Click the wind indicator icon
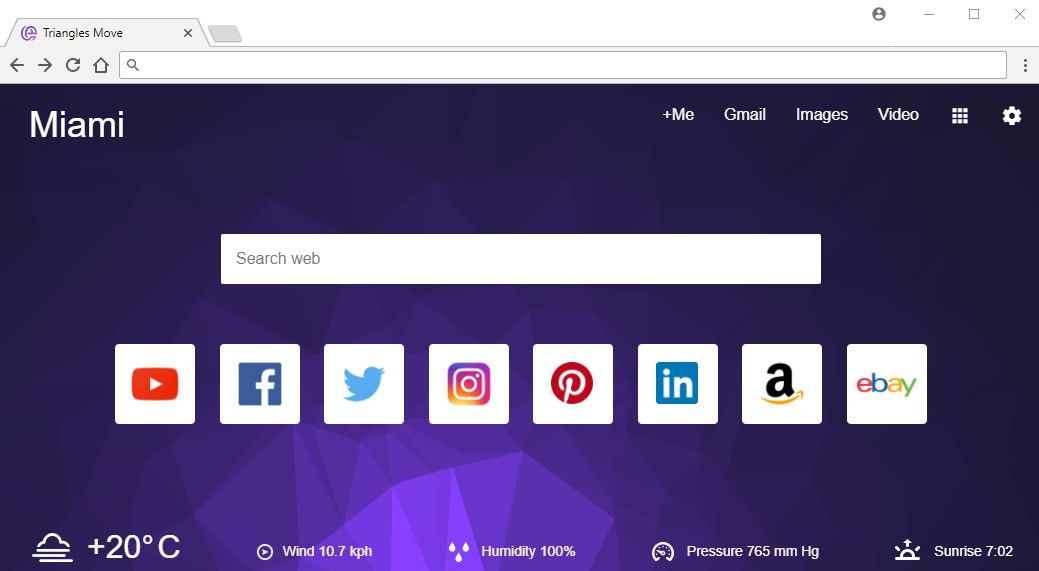This screenshot has width=1039, height=571. [x=264, y=552]
